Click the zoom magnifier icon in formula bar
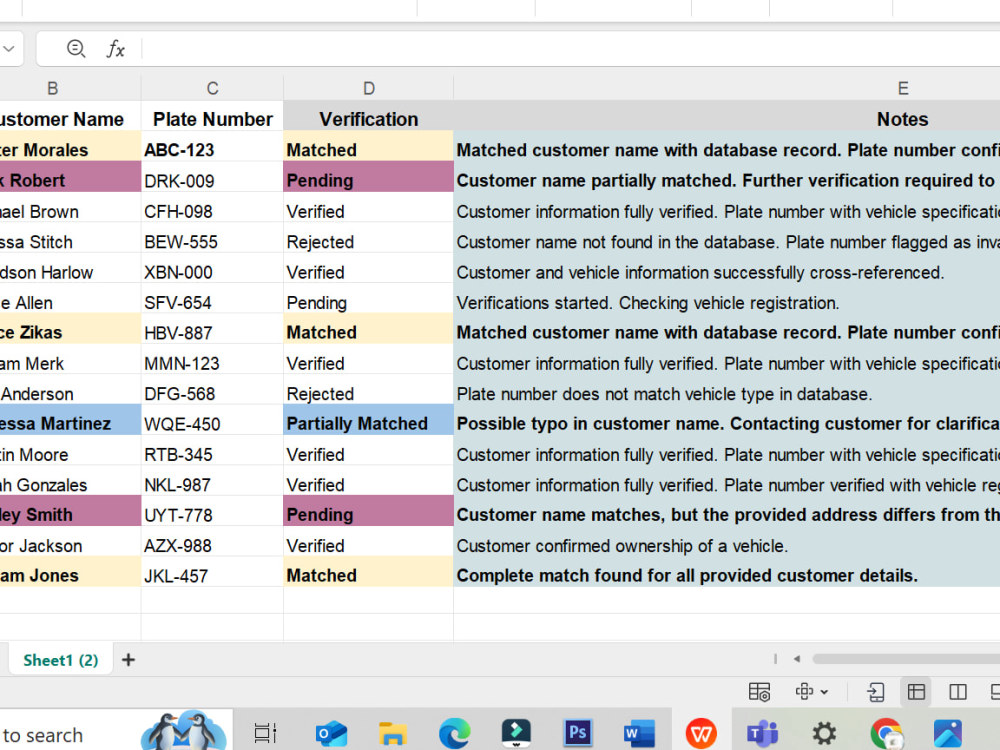 [76, 48]
